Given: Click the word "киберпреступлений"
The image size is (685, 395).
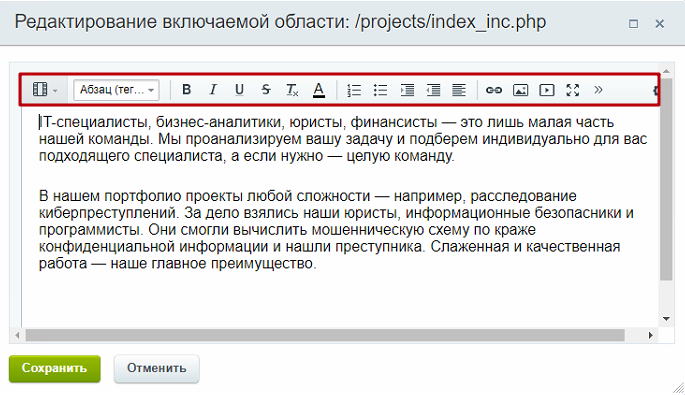Looking at the screenshot, I should coord(108,213).
